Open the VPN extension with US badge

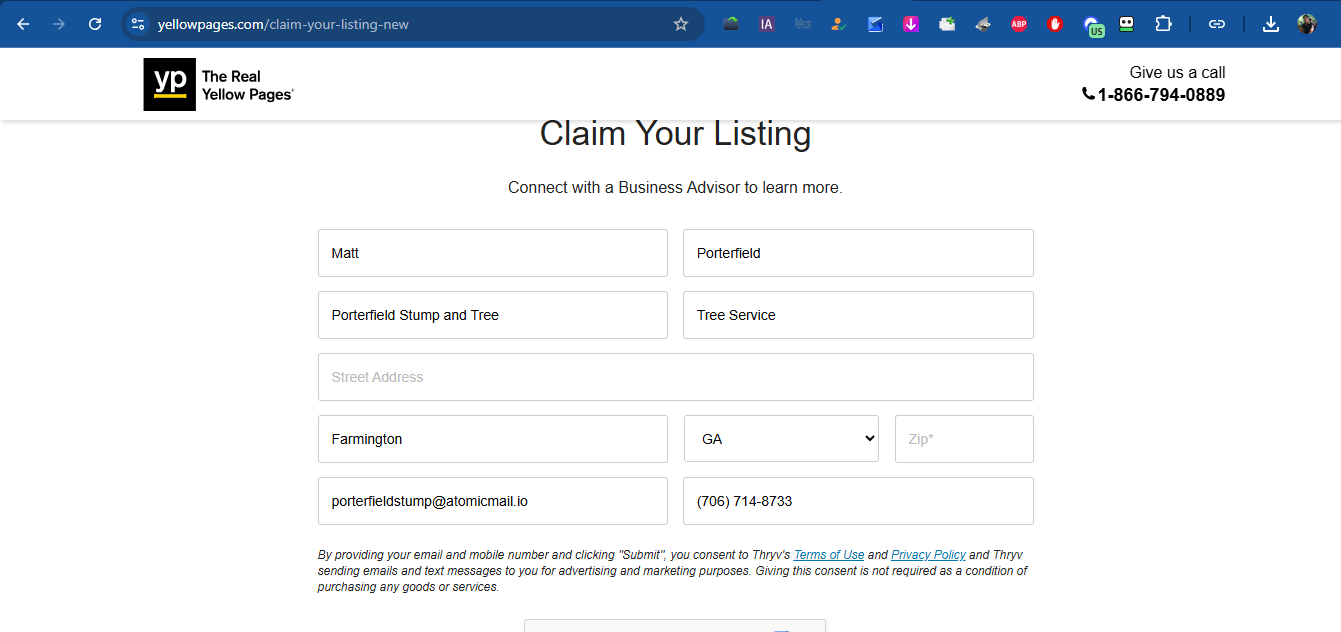tap(1093, 26)
